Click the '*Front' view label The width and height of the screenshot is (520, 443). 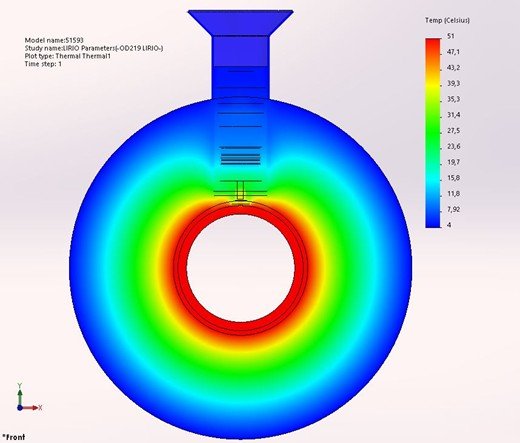point(14,437)
